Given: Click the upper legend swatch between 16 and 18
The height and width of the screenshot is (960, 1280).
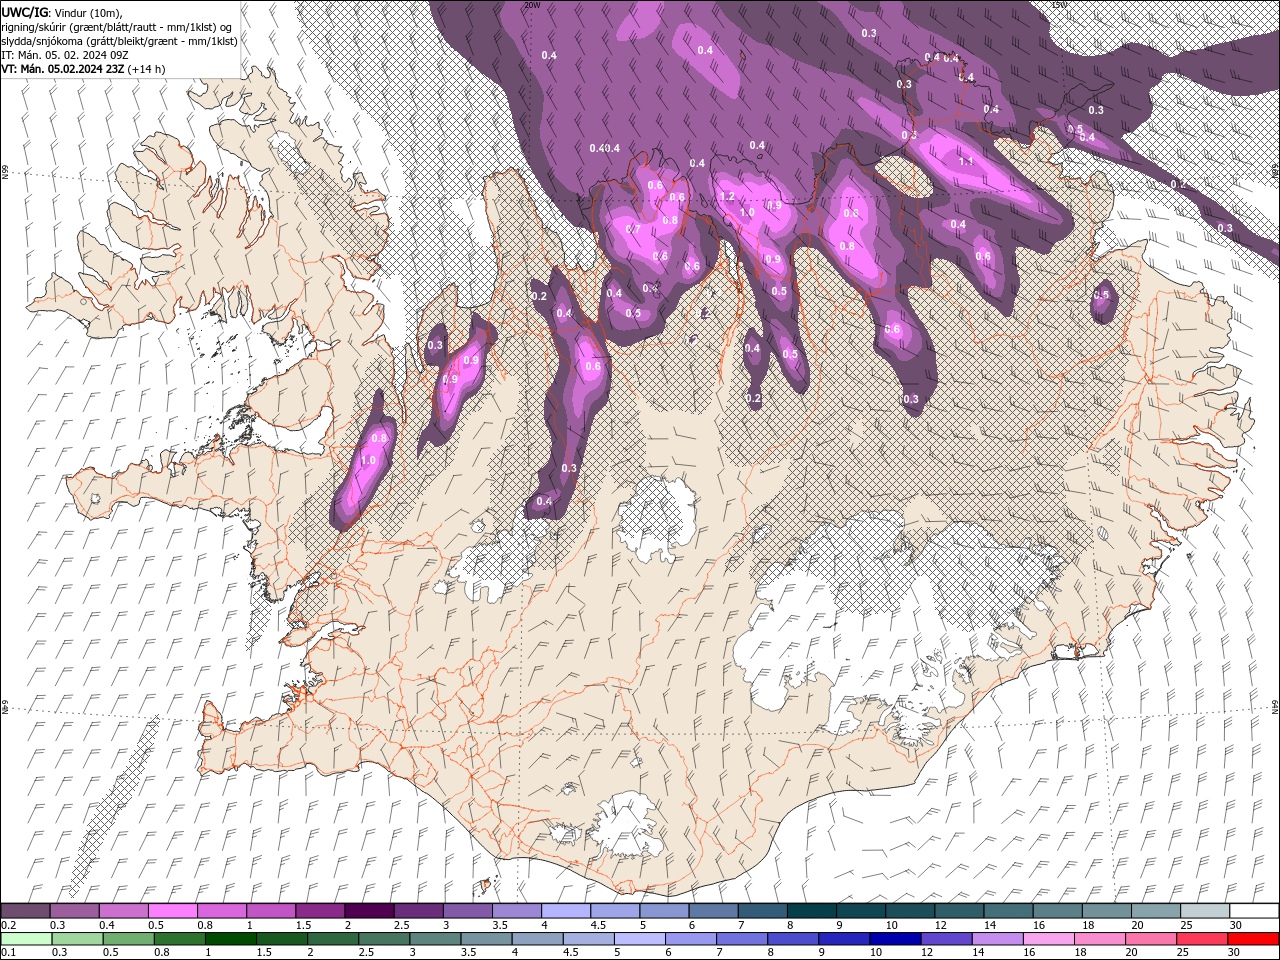Looking at the screenshot, I should [x=1056, y=911].
